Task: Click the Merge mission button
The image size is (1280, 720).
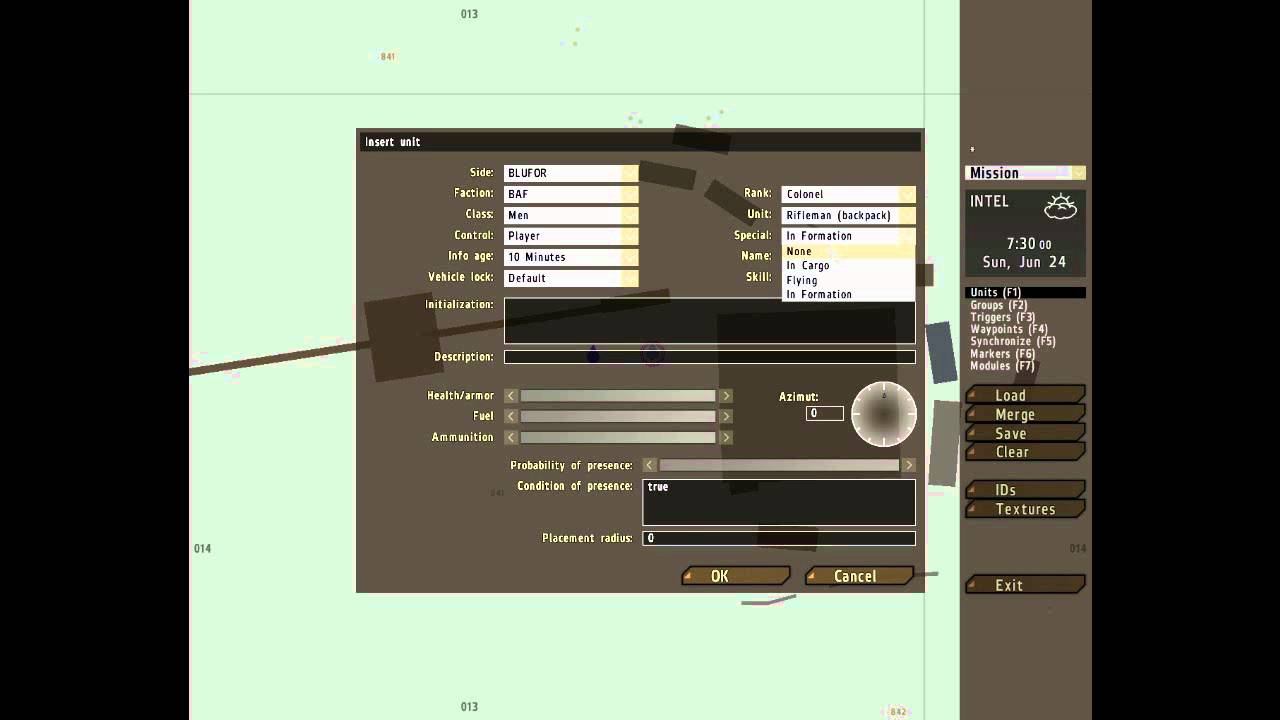Action: tap(1025, 414)
